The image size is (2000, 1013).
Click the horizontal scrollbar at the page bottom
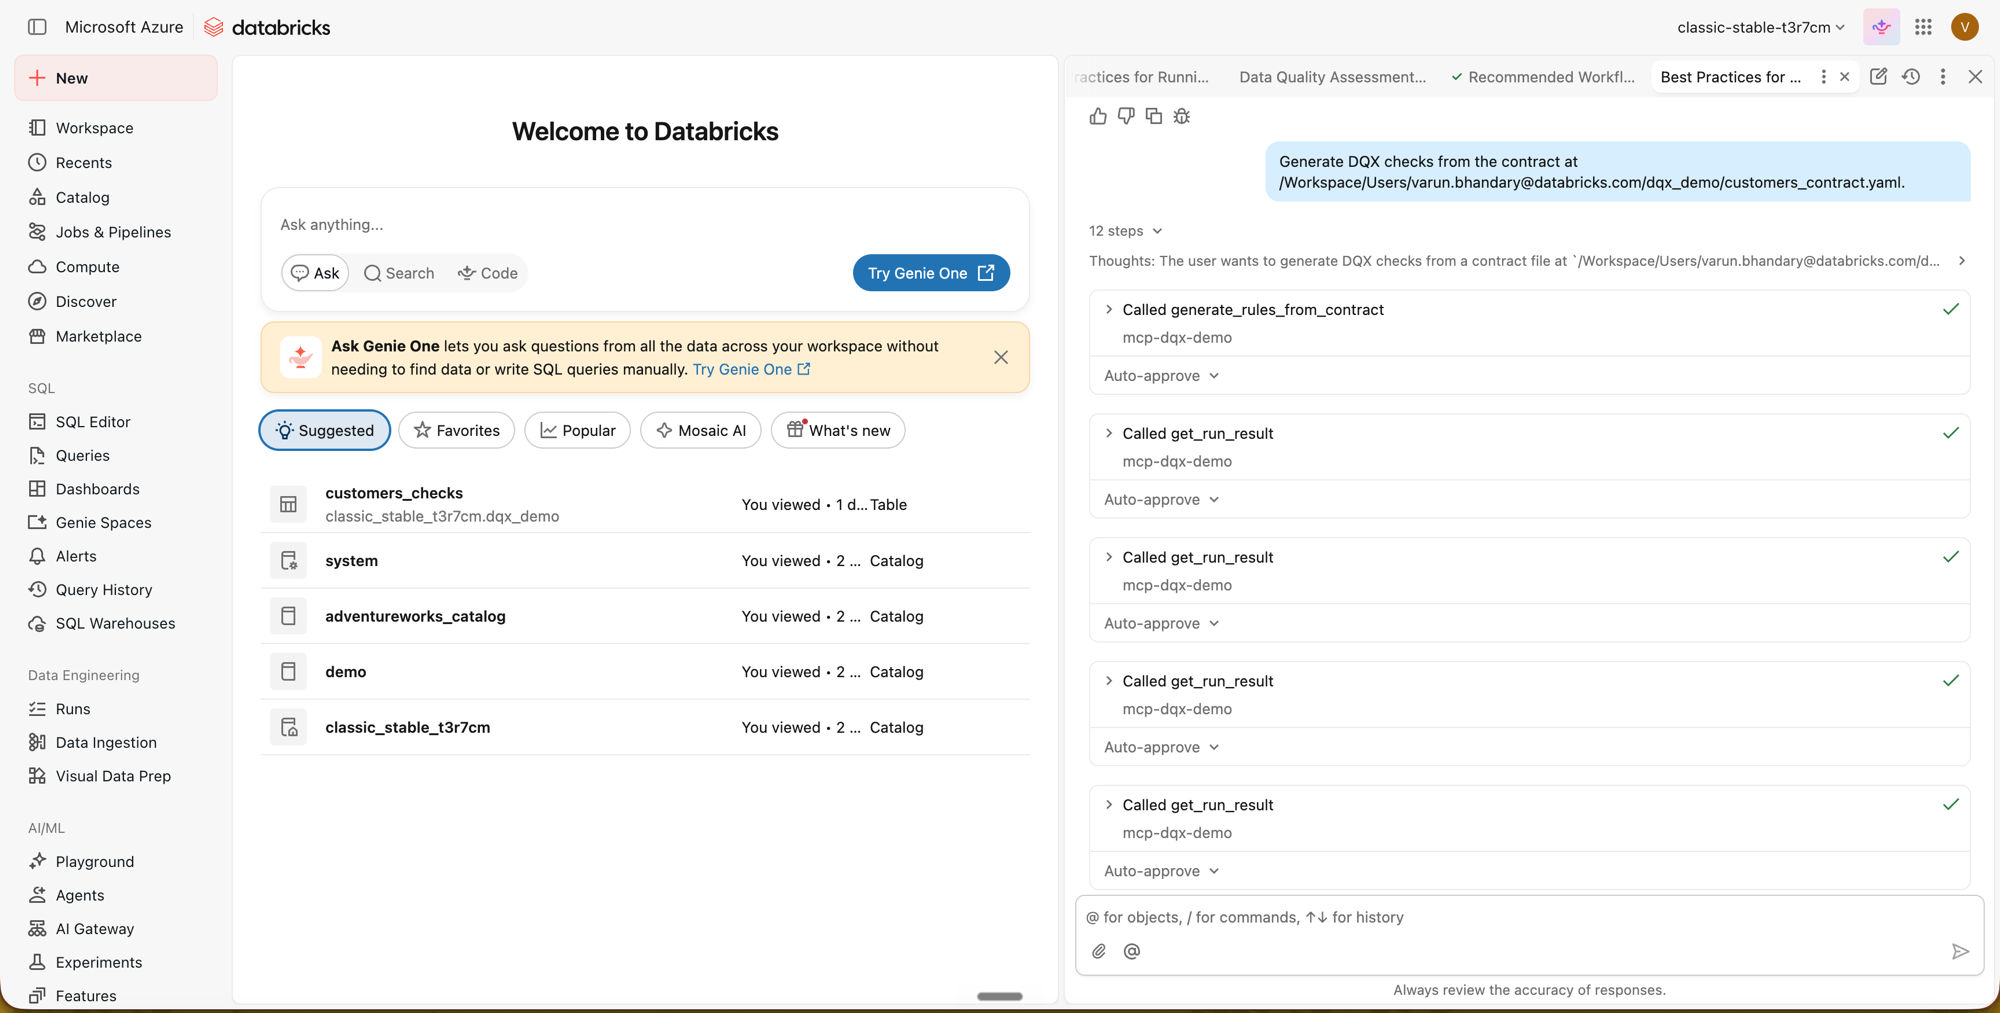pyautogui.click(x=1000, y=996)
